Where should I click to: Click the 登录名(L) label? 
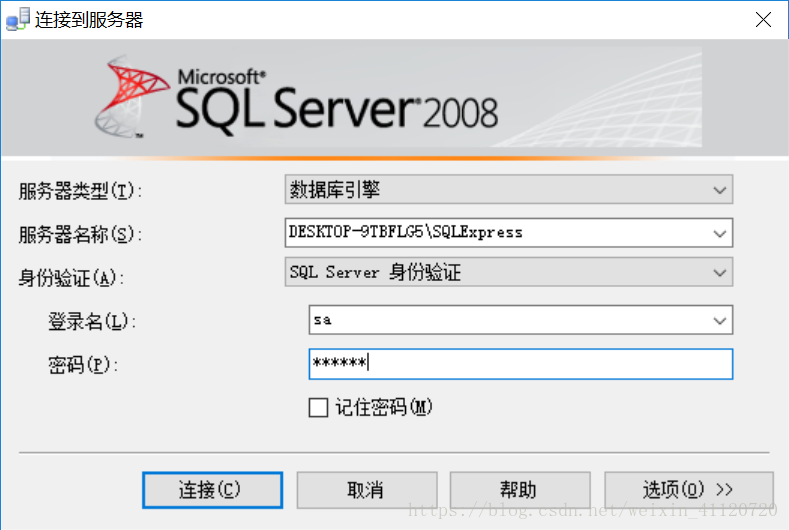pos(92,321)
